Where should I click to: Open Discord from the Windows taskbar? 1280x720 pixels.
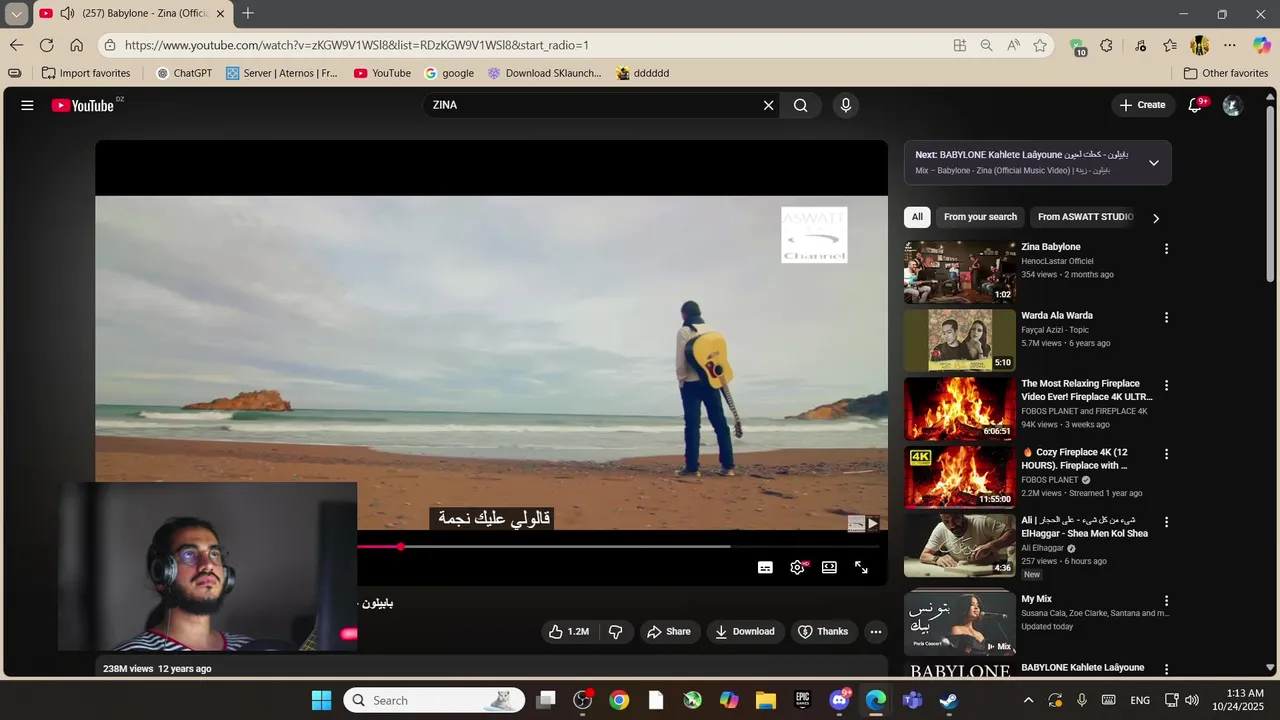tap(839, 700)
